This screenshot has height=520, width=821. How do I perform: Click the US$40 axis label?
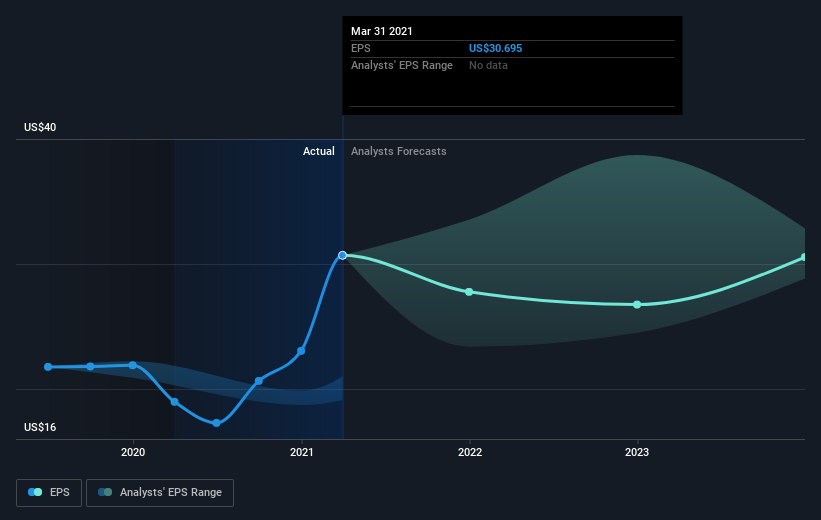[x=40, y=127]
